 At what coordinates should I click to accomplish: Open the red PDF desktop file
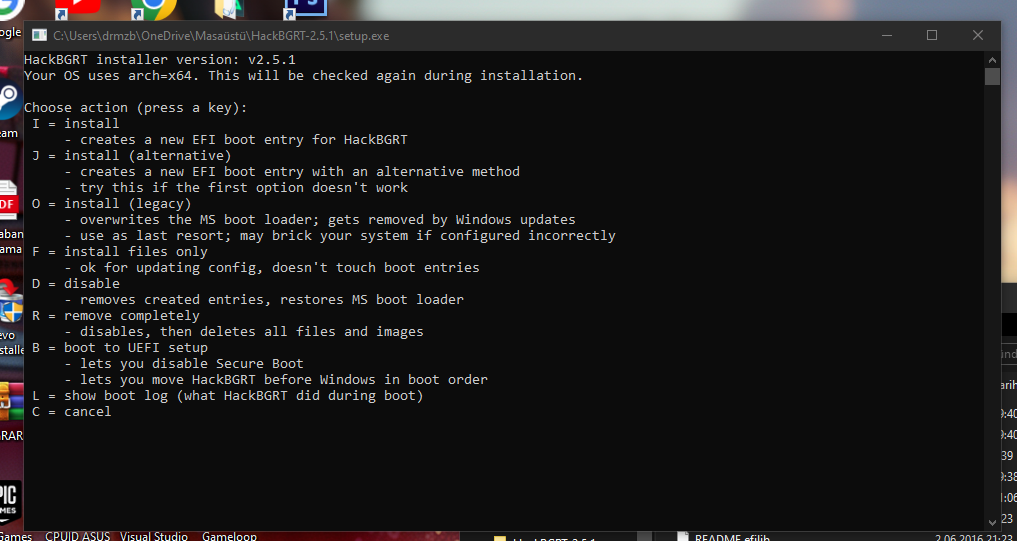pyautogui.click(x=9, y=202)
